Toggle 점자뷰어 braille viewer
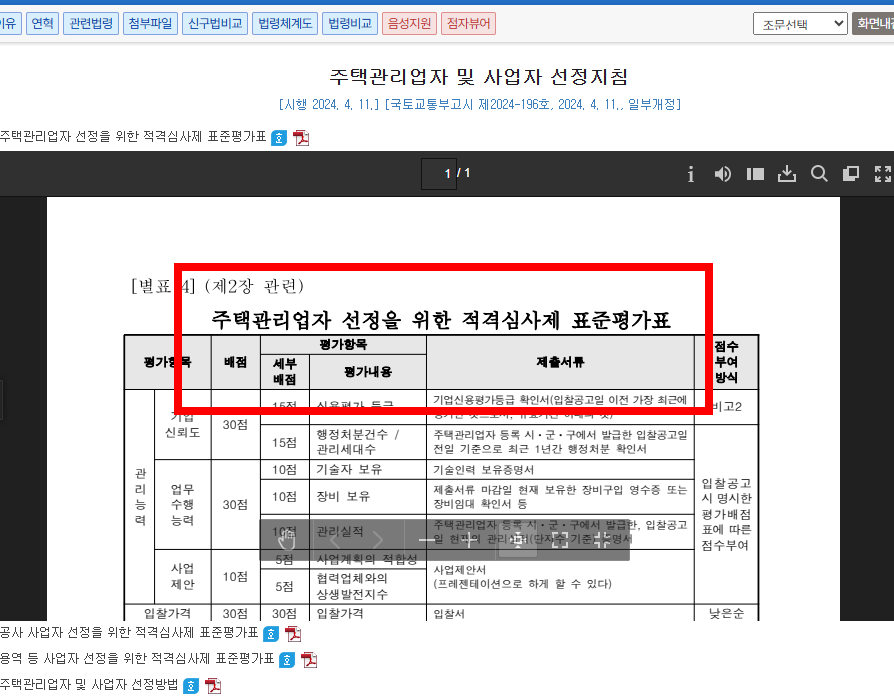This screenshot has height=699, width=894. pyautogui.click(x=467, y=23)
